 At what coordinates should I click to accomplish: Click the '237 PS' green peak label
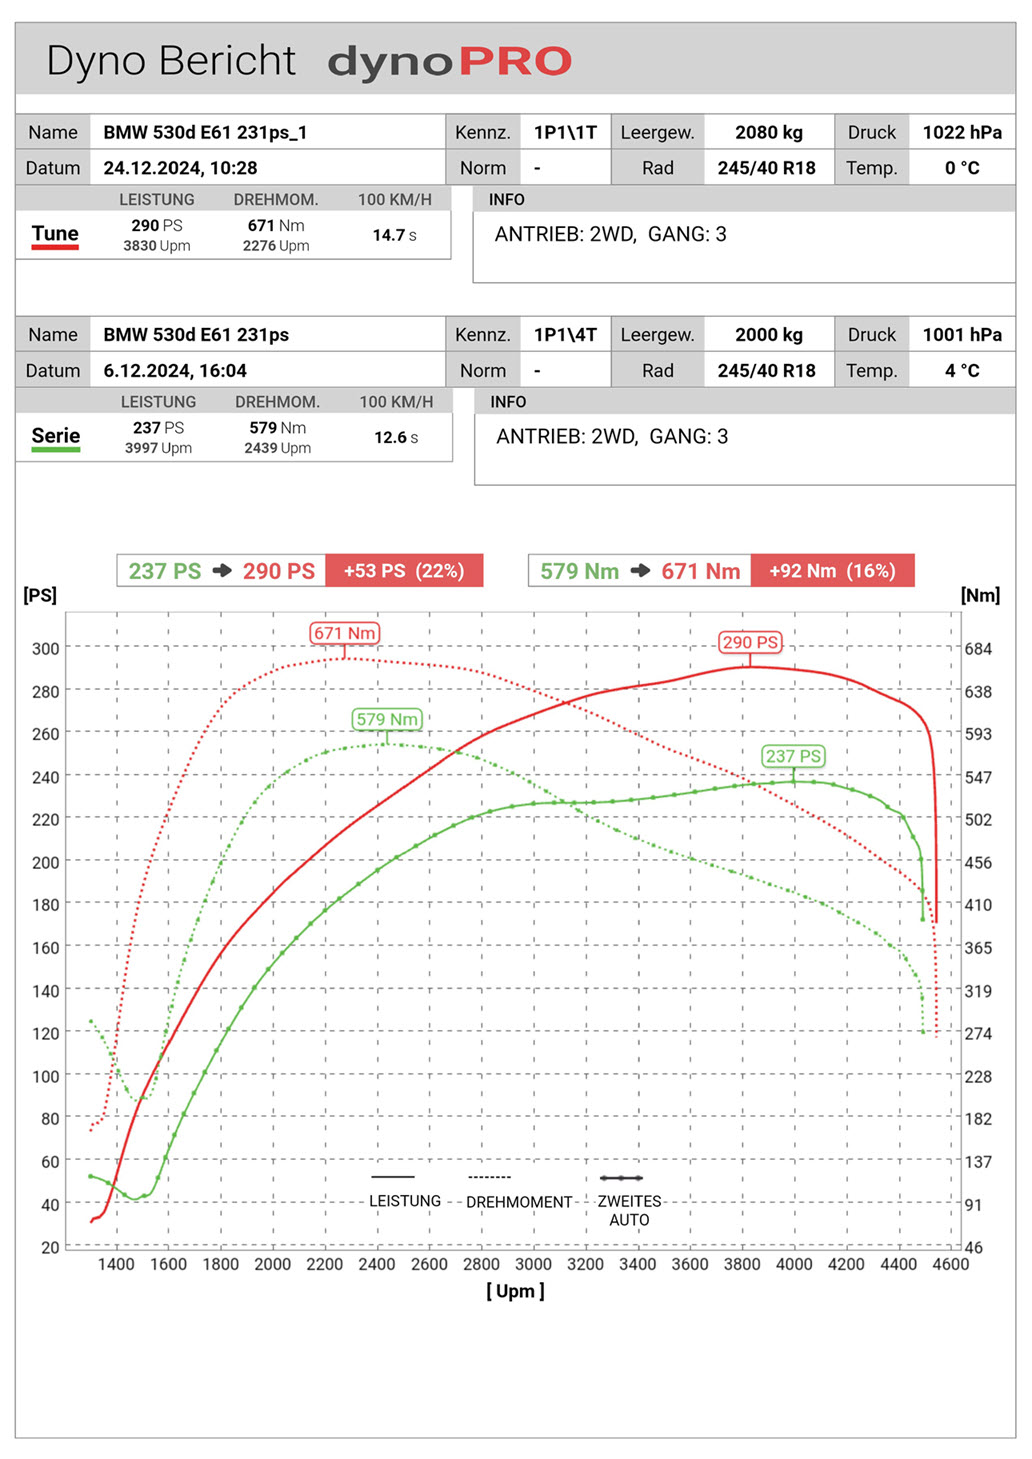(x=794, y=756)
